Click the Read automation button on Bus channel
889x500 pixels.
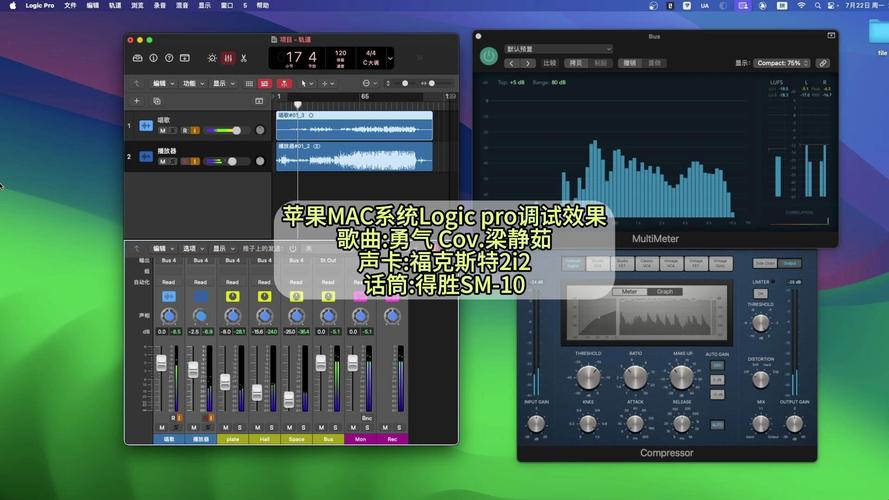328,282
